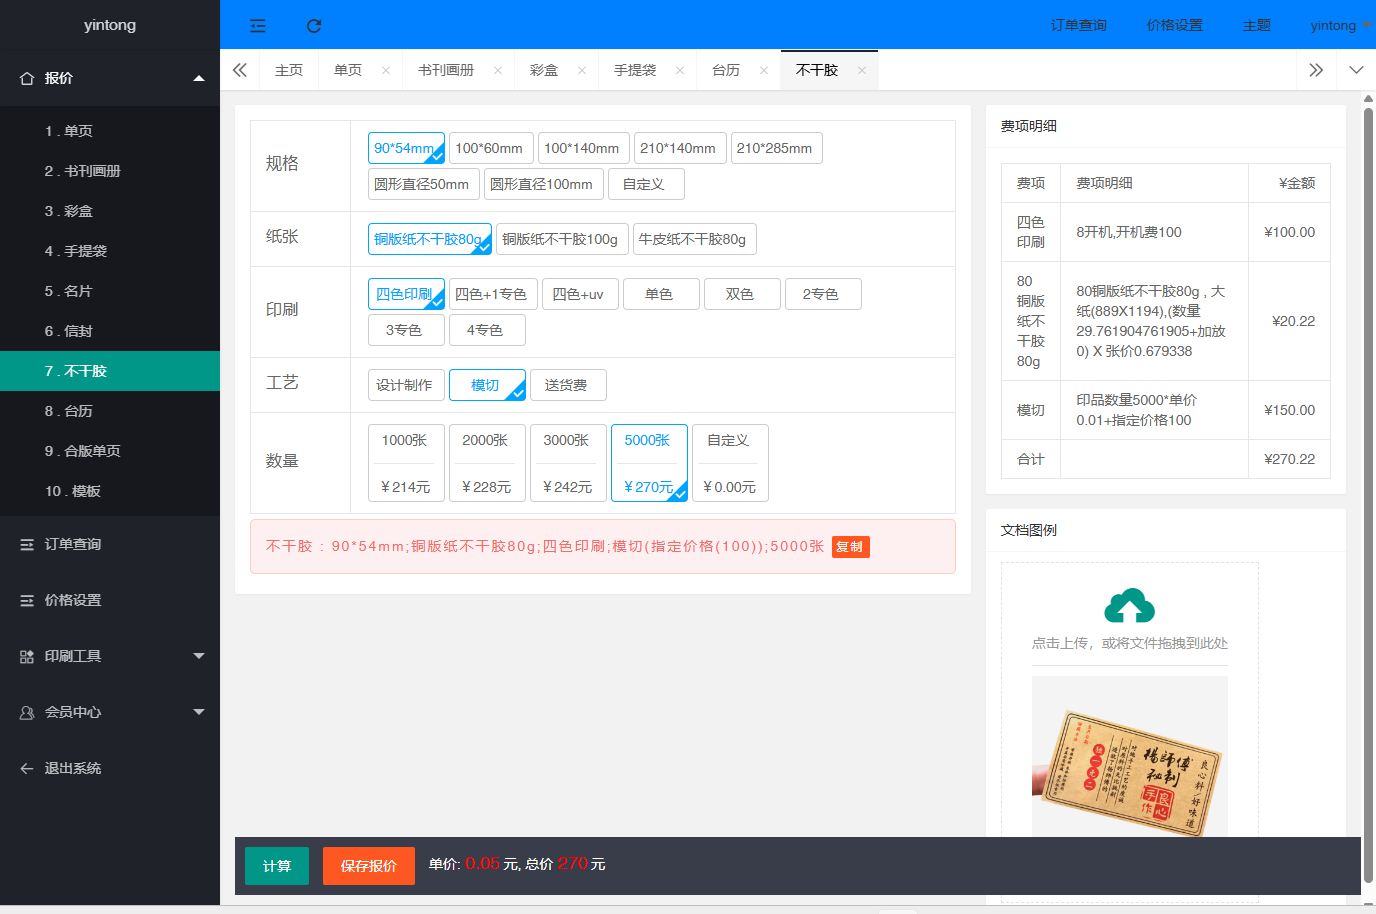This screenshot has height=914, width=1376.
Task: Open 价格设置 in the top navigation
Action: [1174, 25]
